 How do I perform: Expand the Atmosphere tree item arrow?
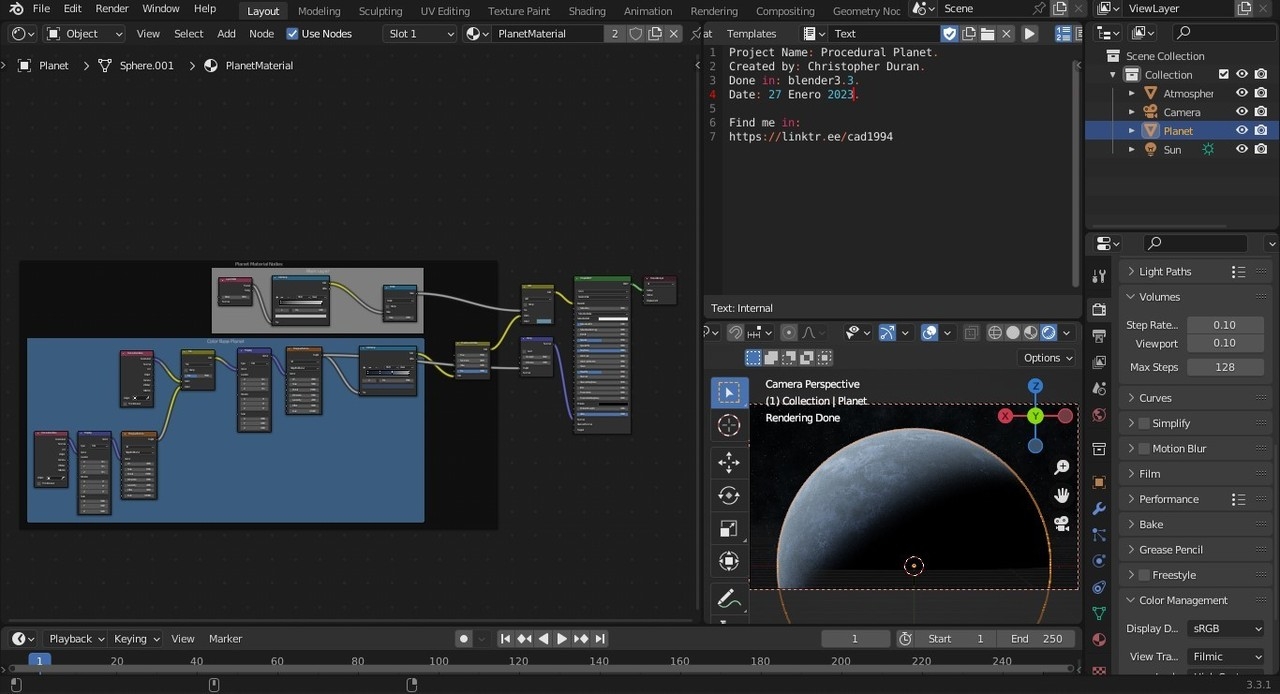tap(1132, 93)
